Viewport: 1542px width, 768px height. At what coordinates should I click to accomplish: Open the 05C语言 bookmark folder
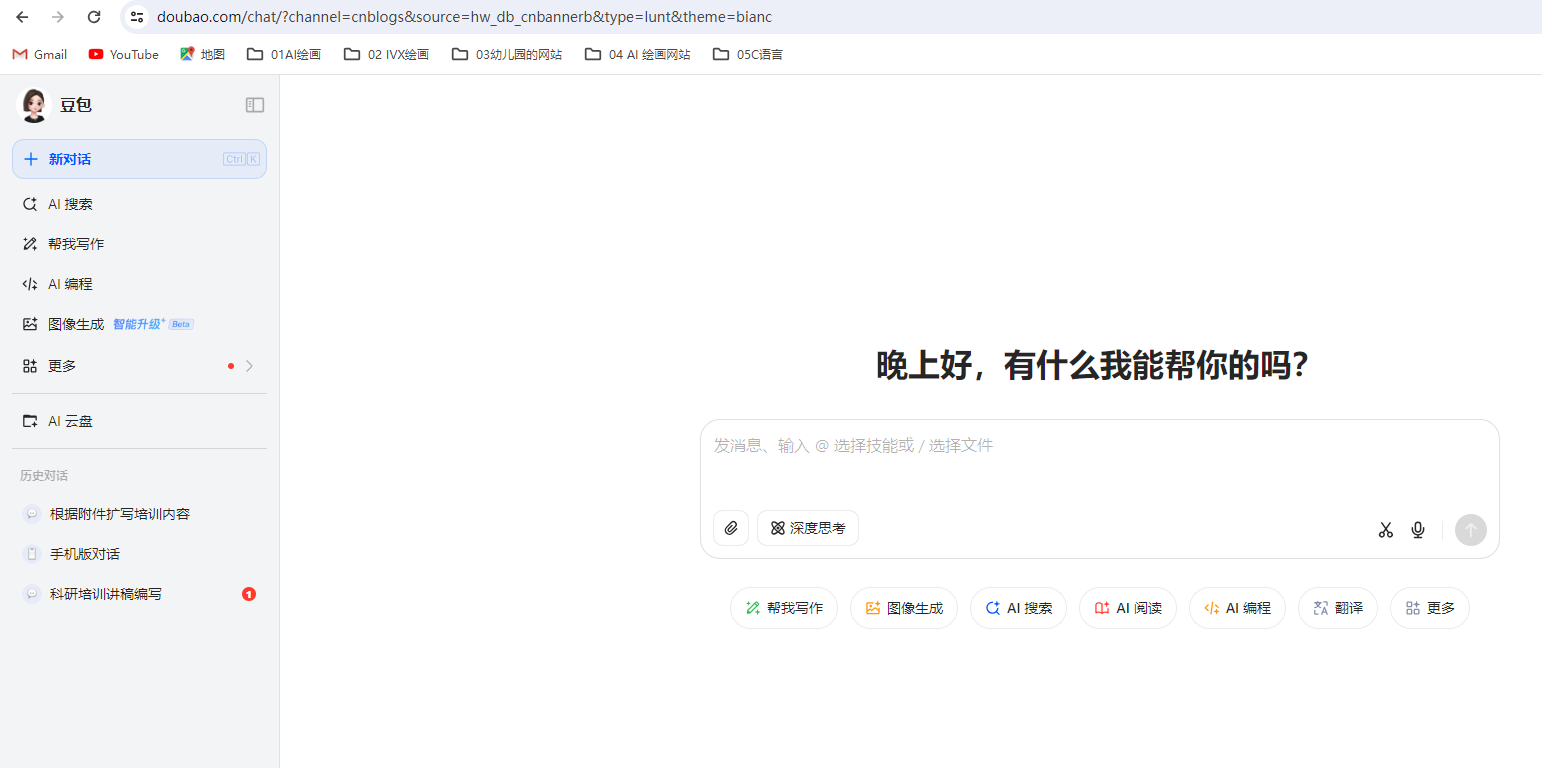[748, 54]
